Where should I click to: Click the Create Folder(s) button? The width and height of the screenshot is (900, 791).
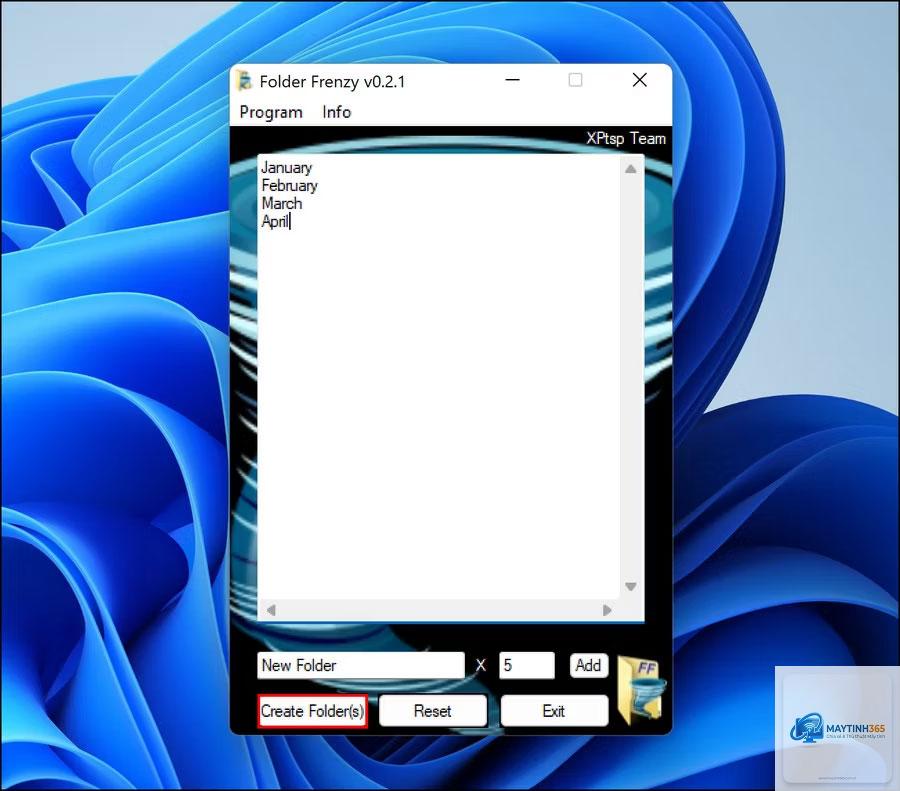(x=312, y=711)
